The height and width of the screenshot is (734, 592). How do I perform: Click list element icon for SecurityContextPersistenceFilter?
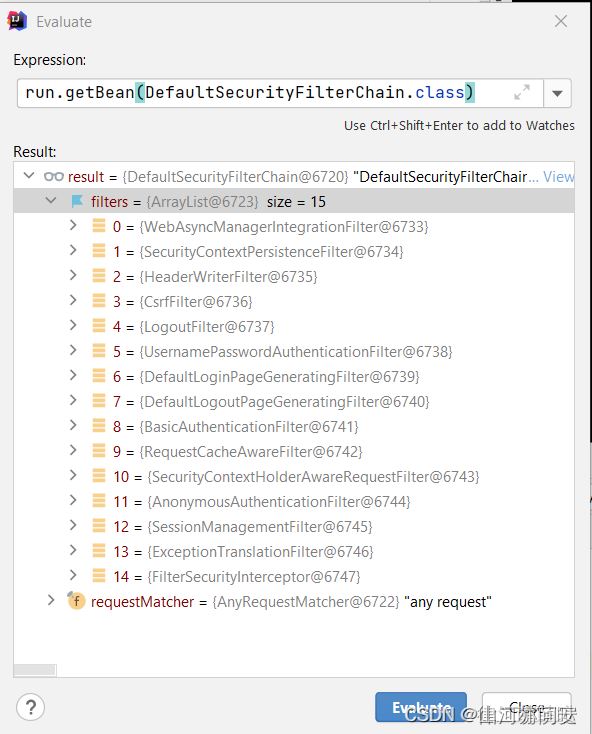pos(99,251)
